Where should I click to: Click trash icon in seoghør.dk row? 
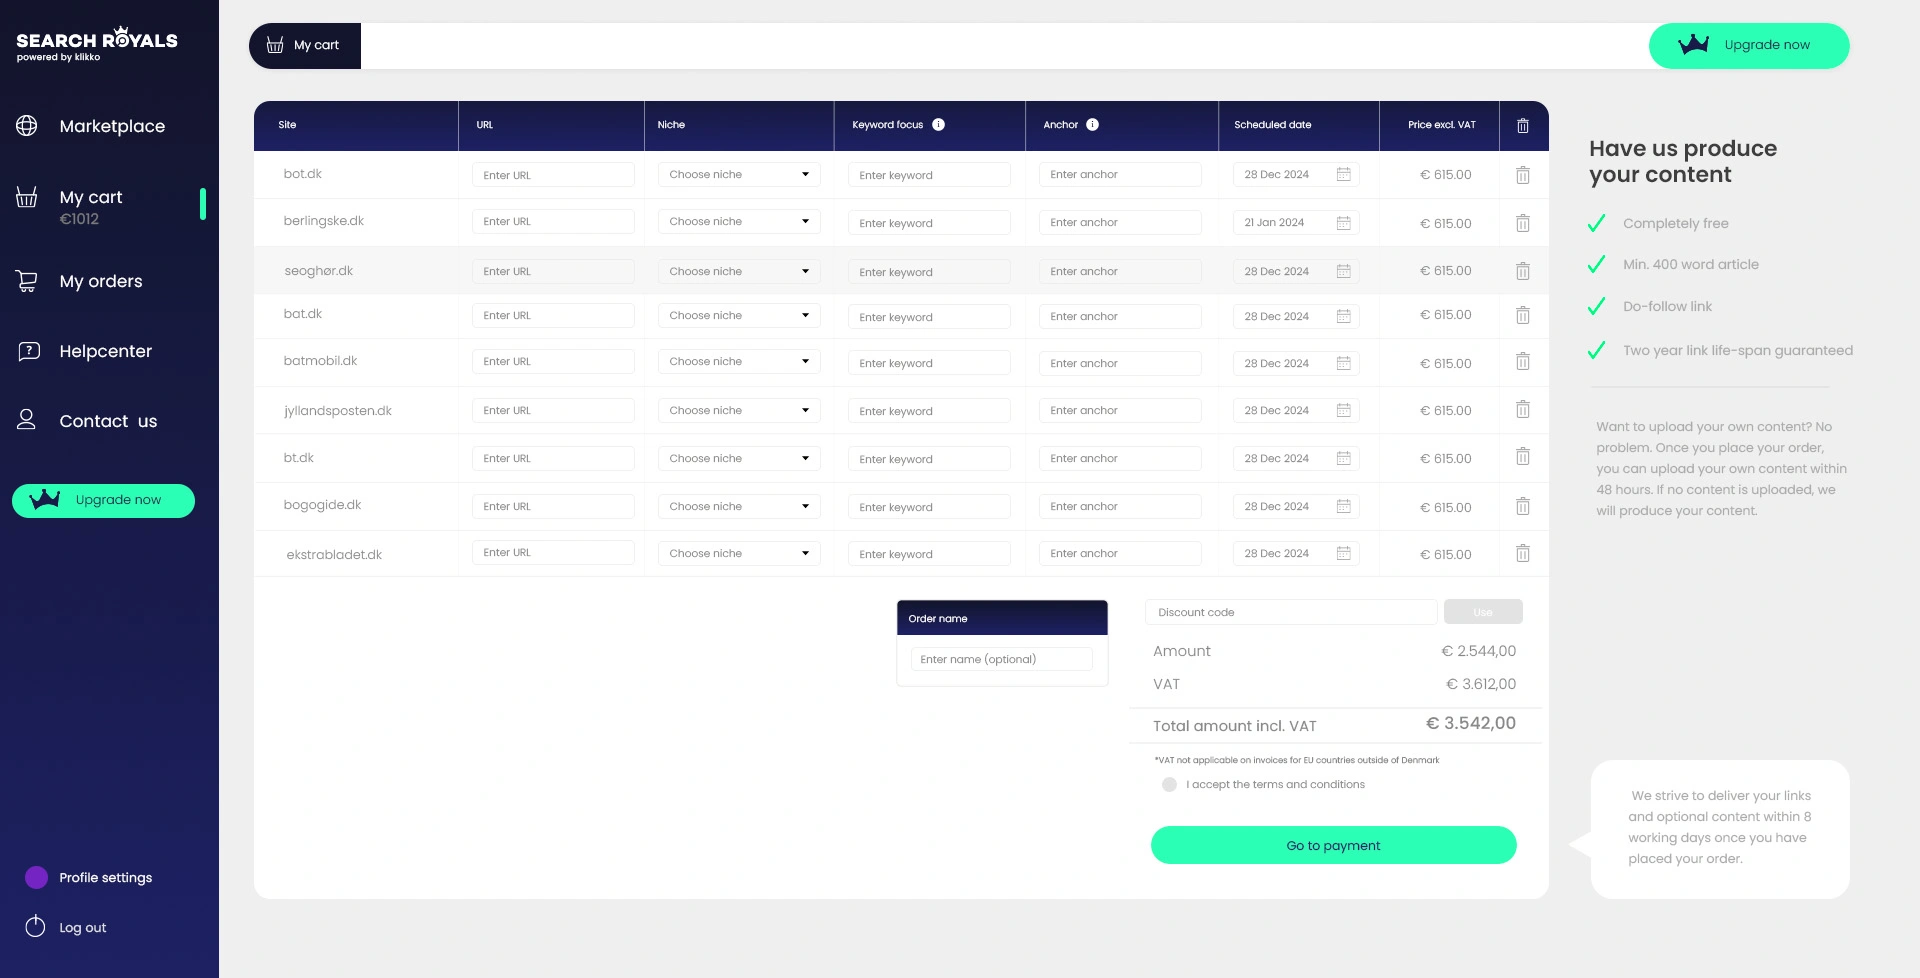[x=1522, y=271]
